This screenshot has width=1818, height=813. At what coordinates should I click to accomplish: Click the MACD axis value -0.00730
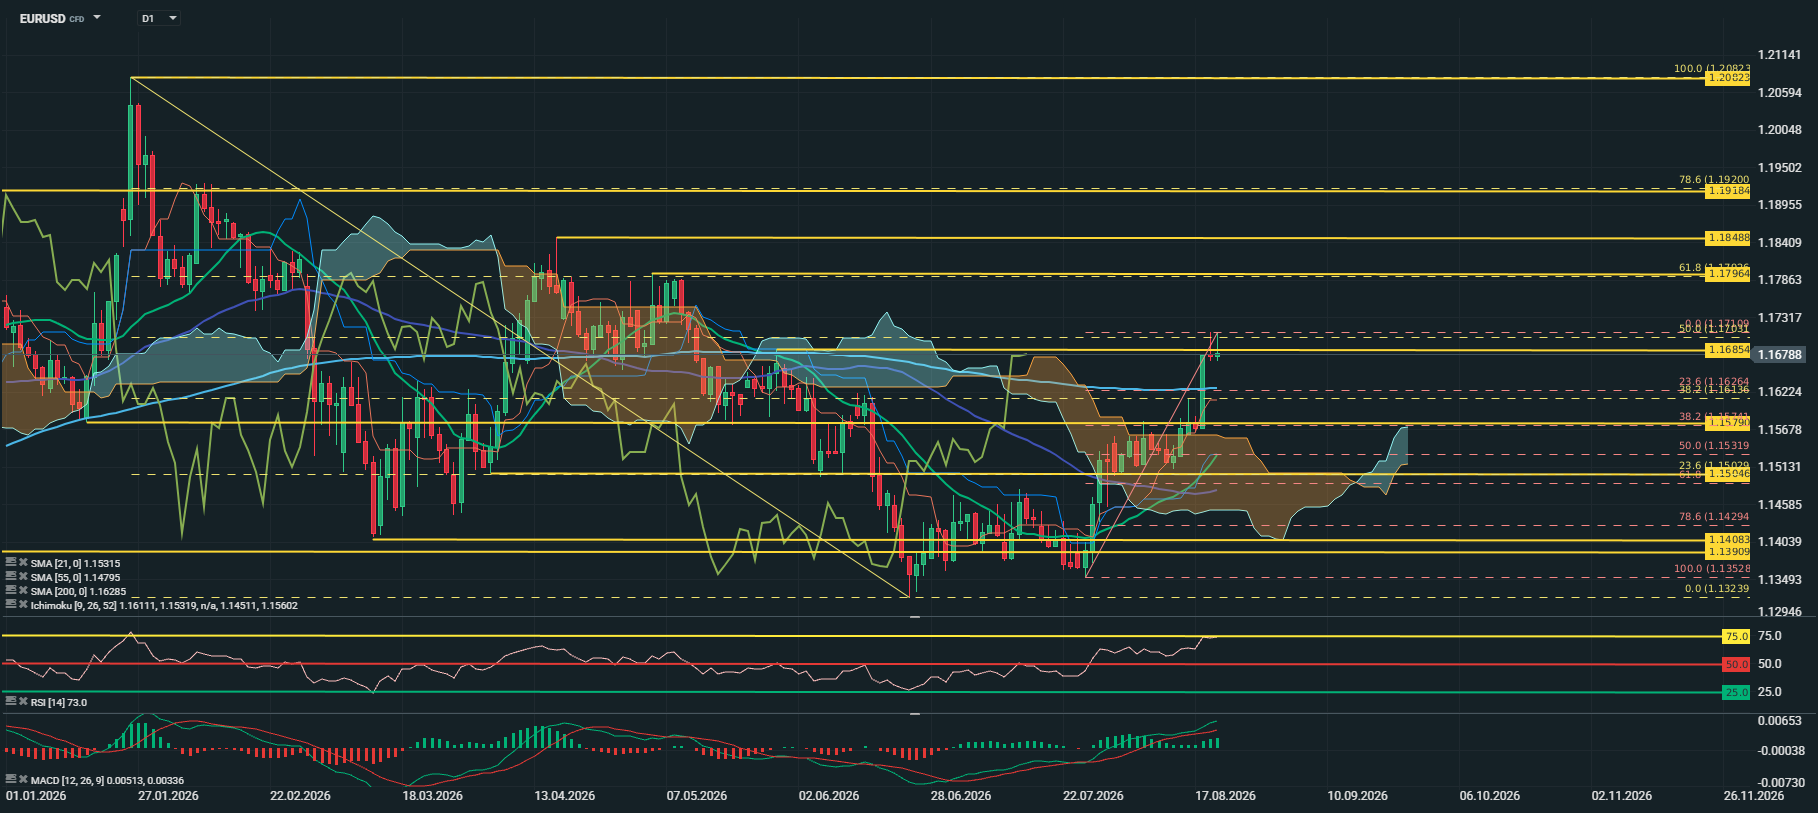click(x=1780, y=783)
